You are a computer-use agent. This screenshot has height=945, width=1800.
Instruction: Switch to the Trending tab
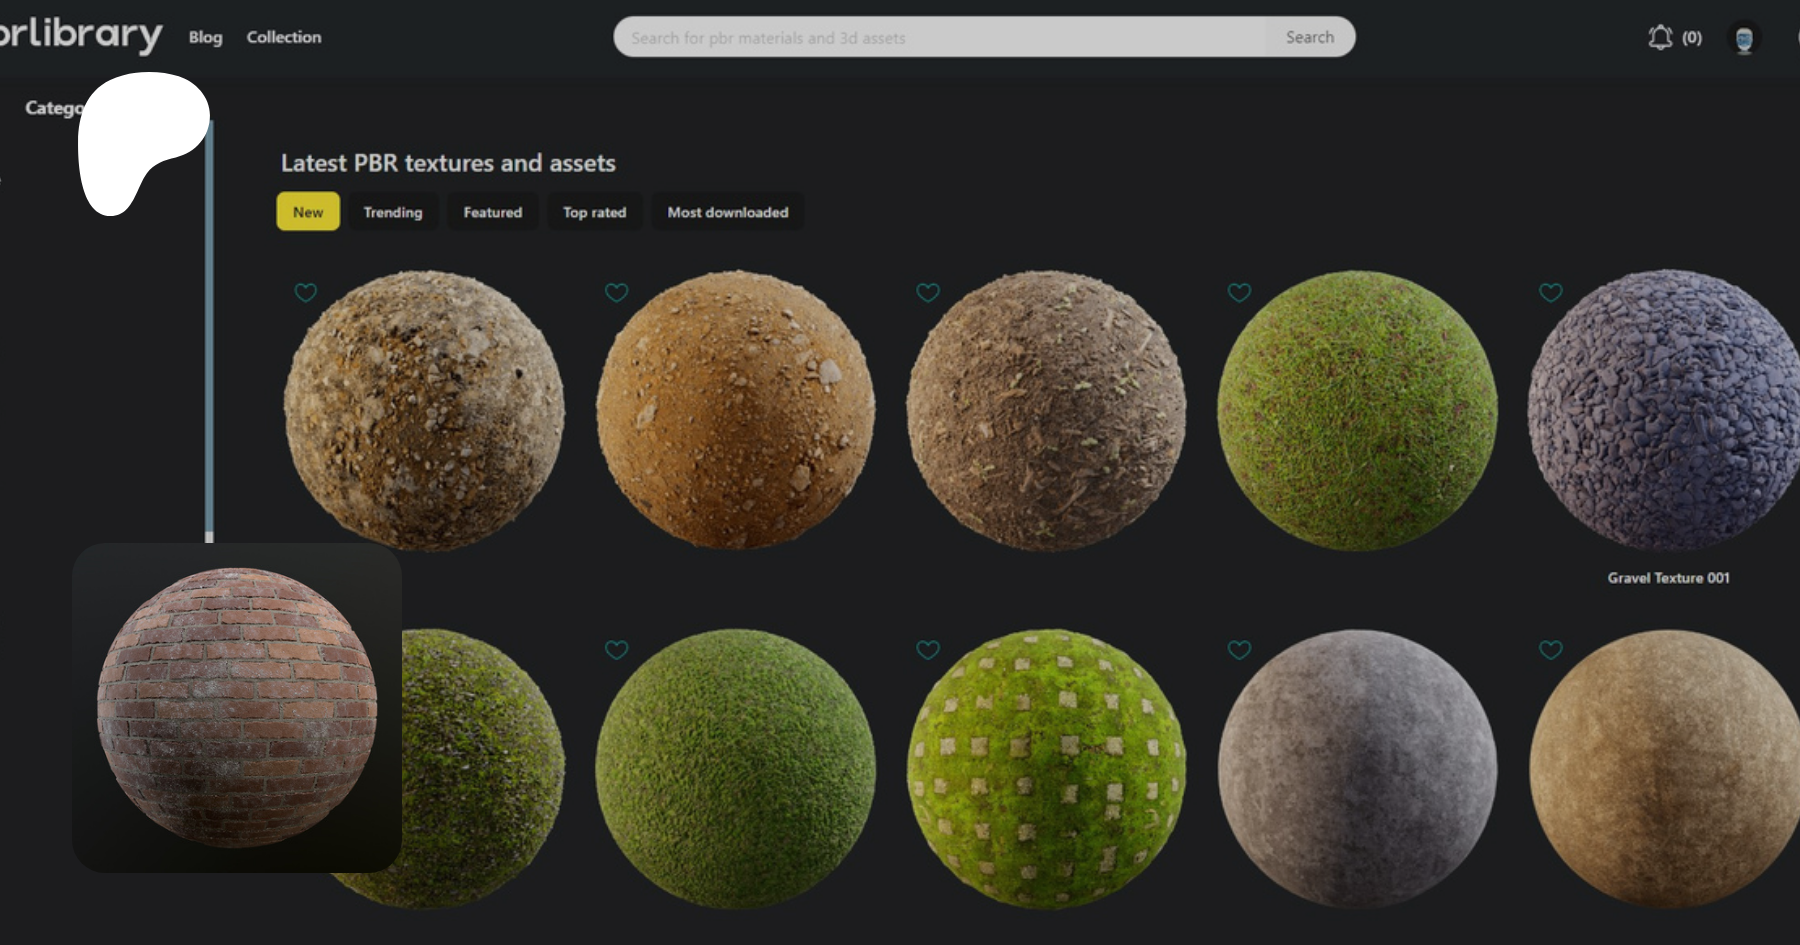tap(393, 212)
